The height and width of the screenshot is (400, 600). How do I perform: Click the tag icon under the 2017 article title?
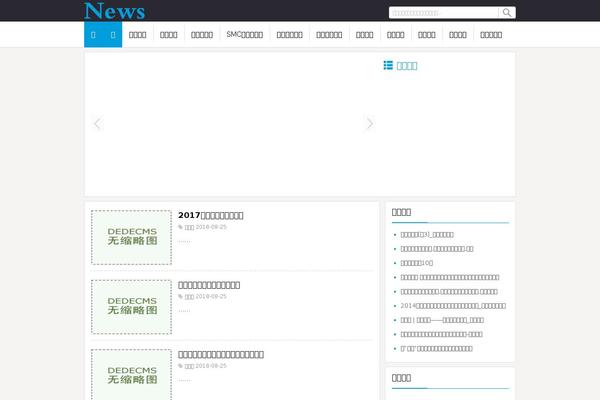pos(181,227)
